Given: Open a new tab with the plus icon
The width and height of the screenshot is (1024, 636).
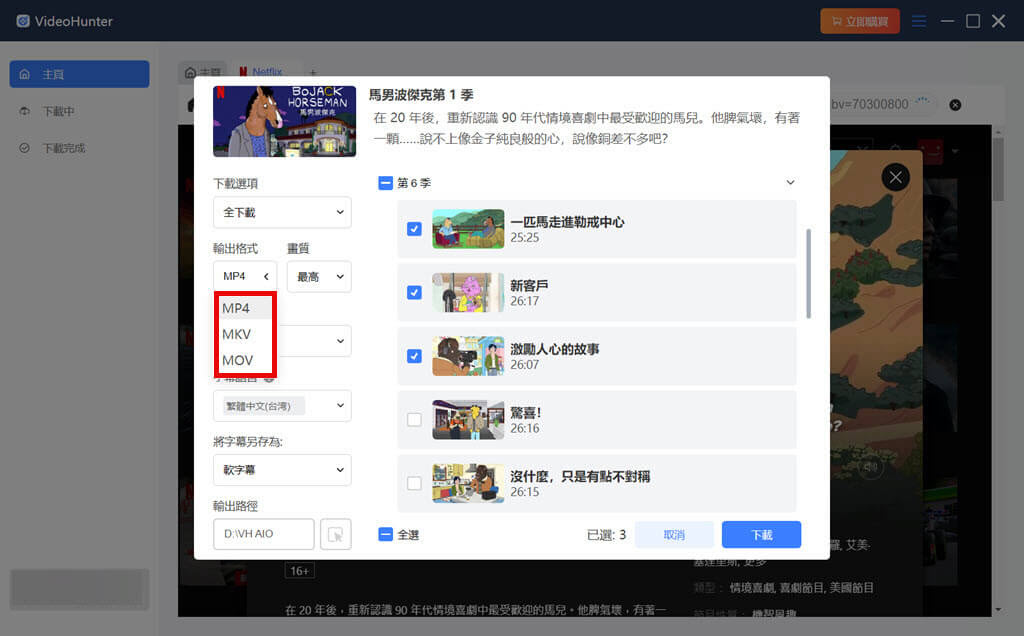Looking at the screenshot, I should pos(312,72).
